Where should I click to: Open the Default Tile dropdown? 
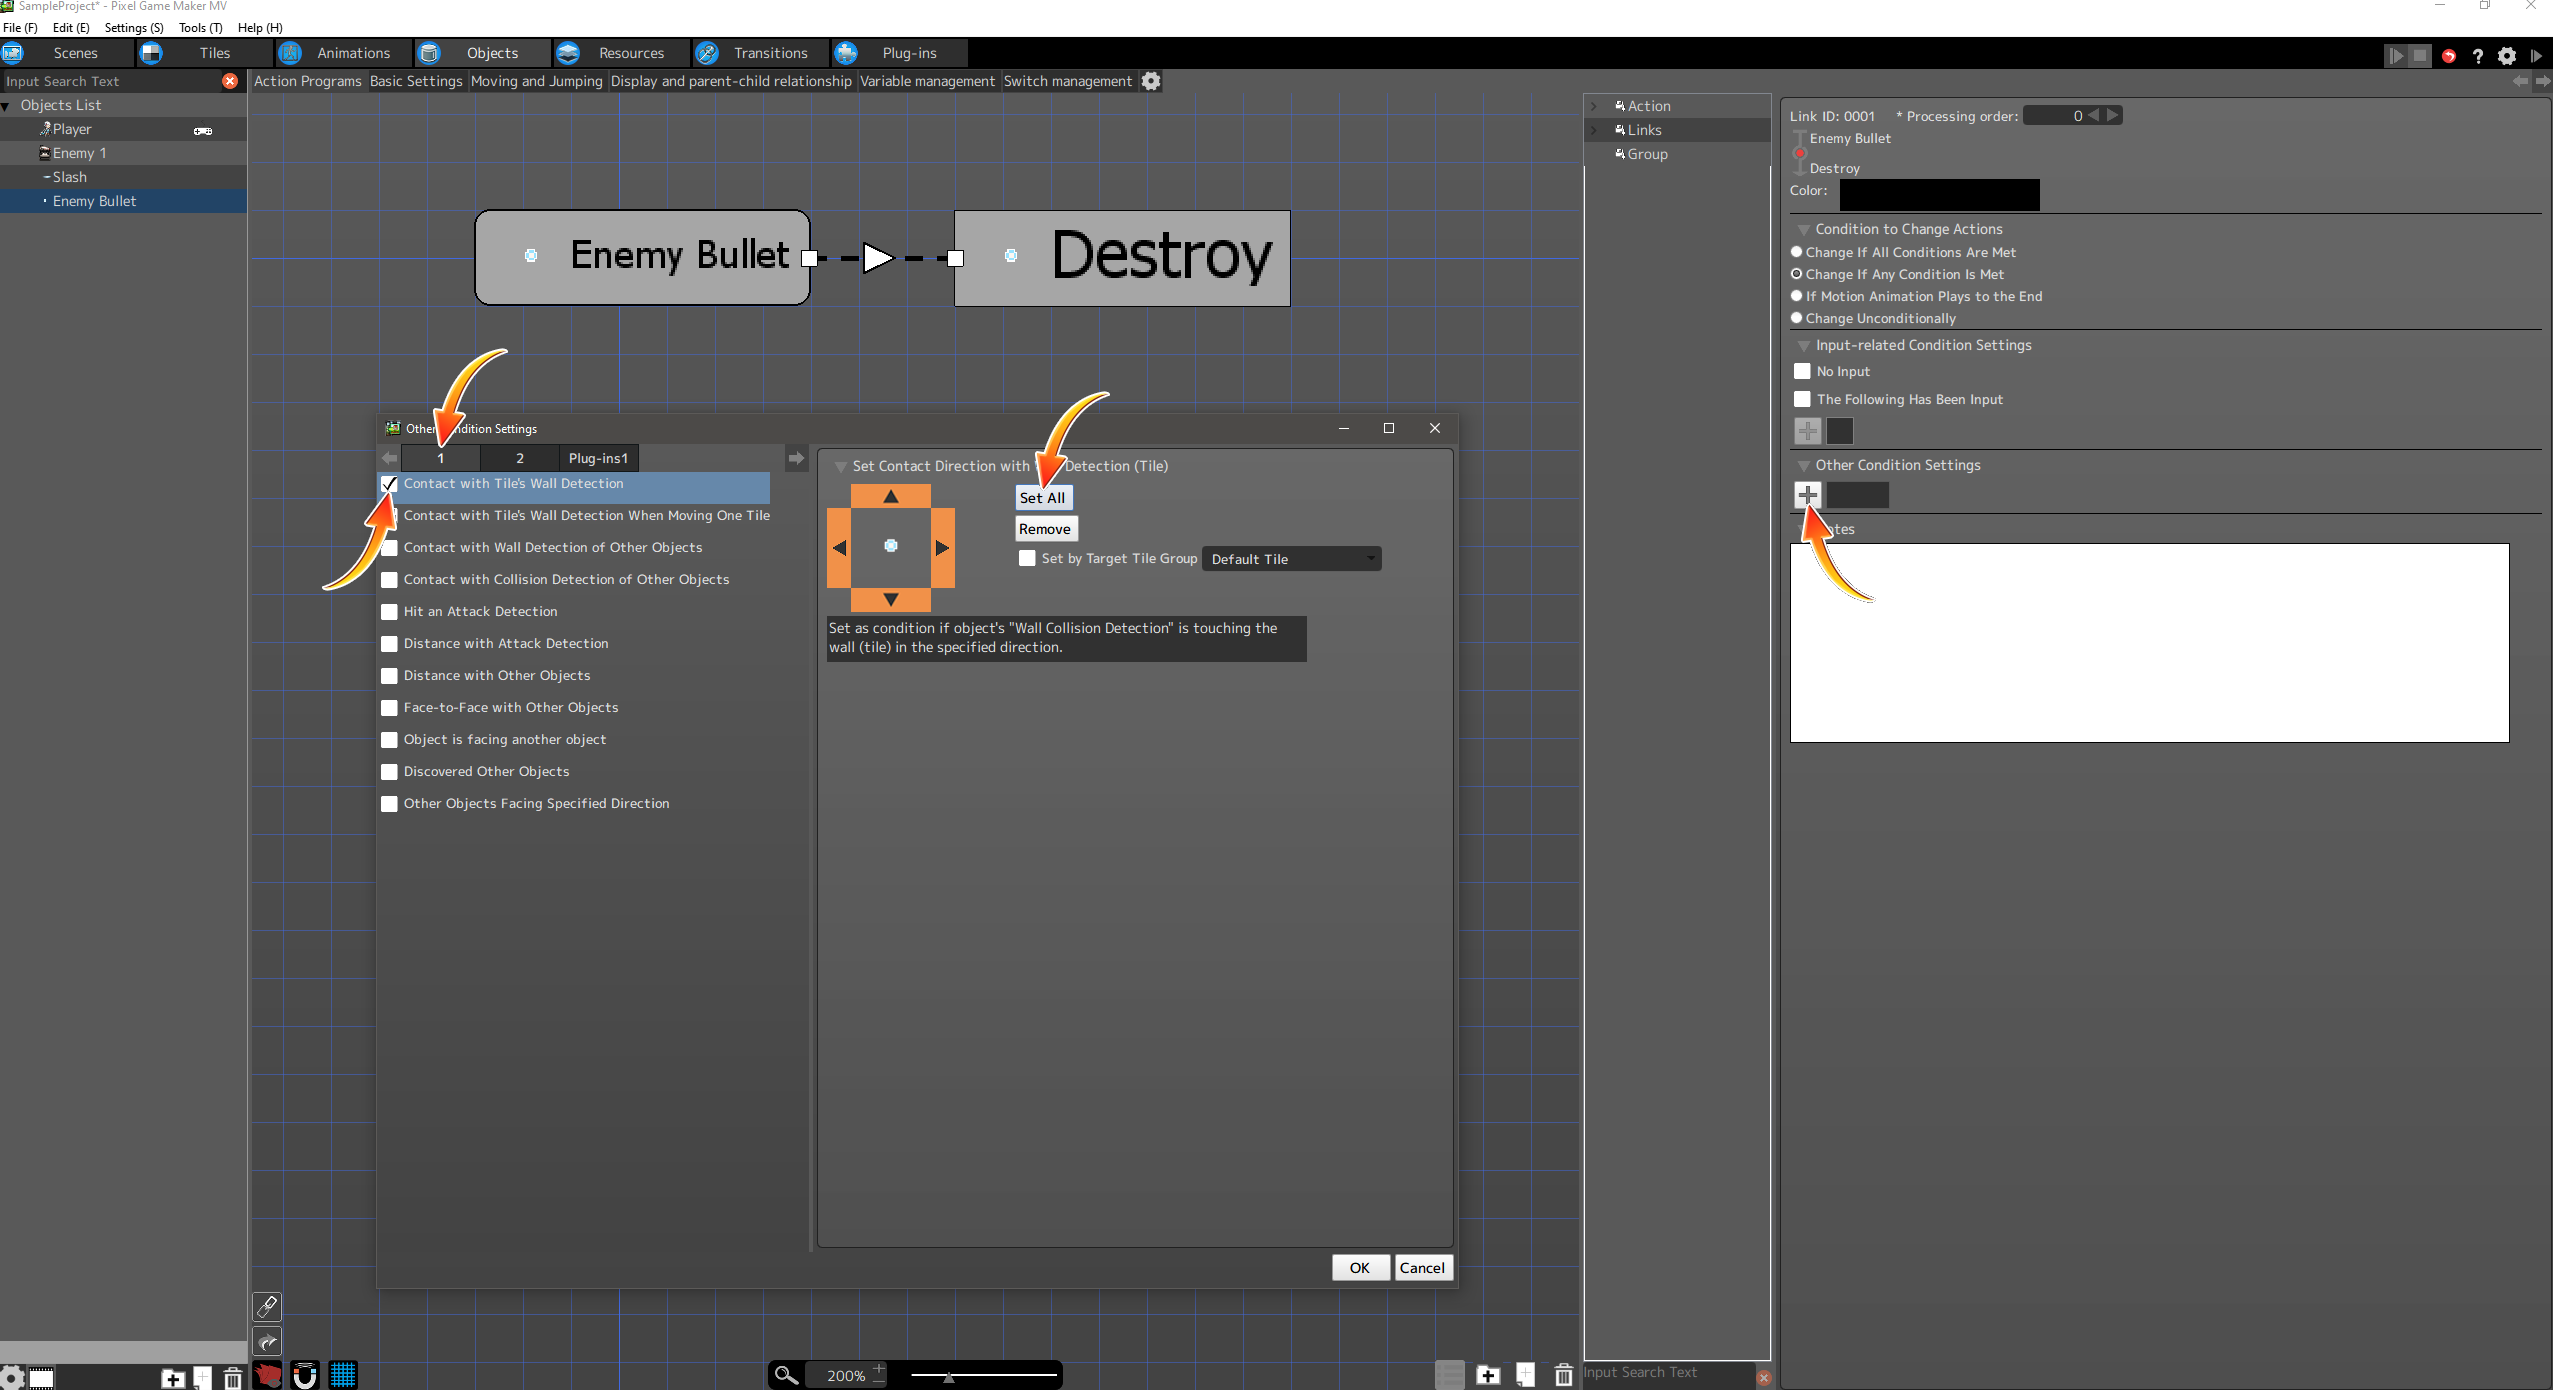(1291, 559)
